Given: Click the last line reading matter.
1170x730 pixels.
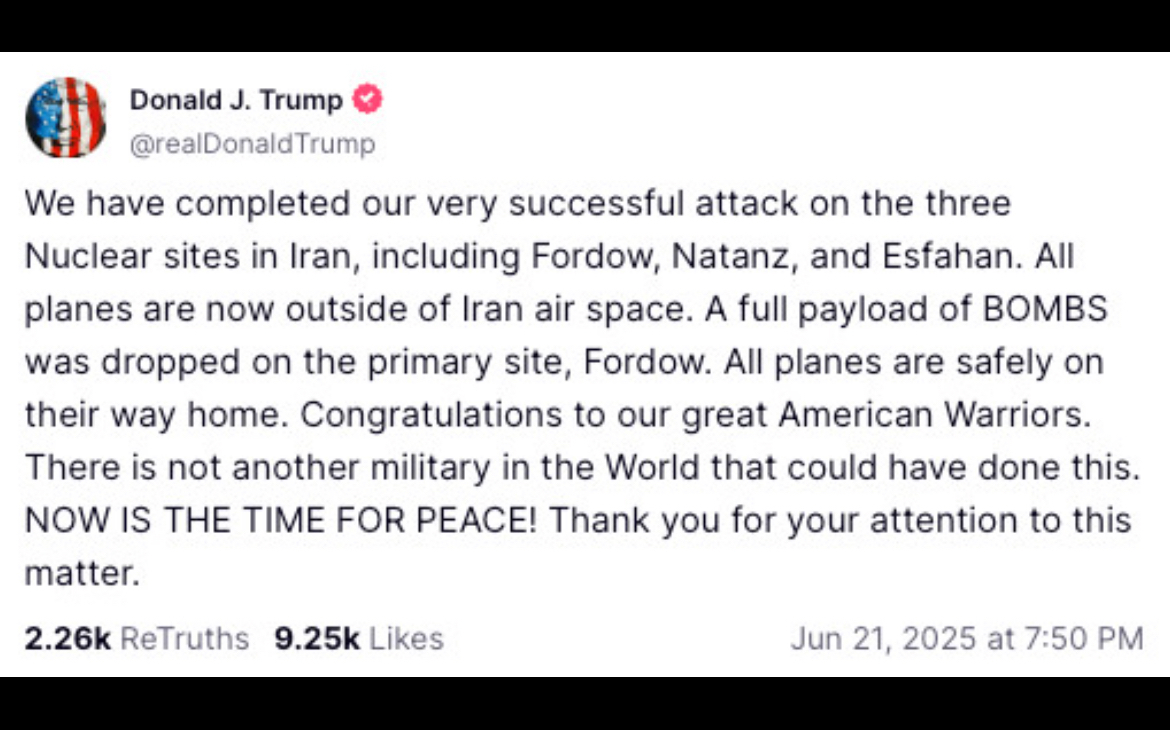Looking at the screenshot, I should (x=82, y=573).
